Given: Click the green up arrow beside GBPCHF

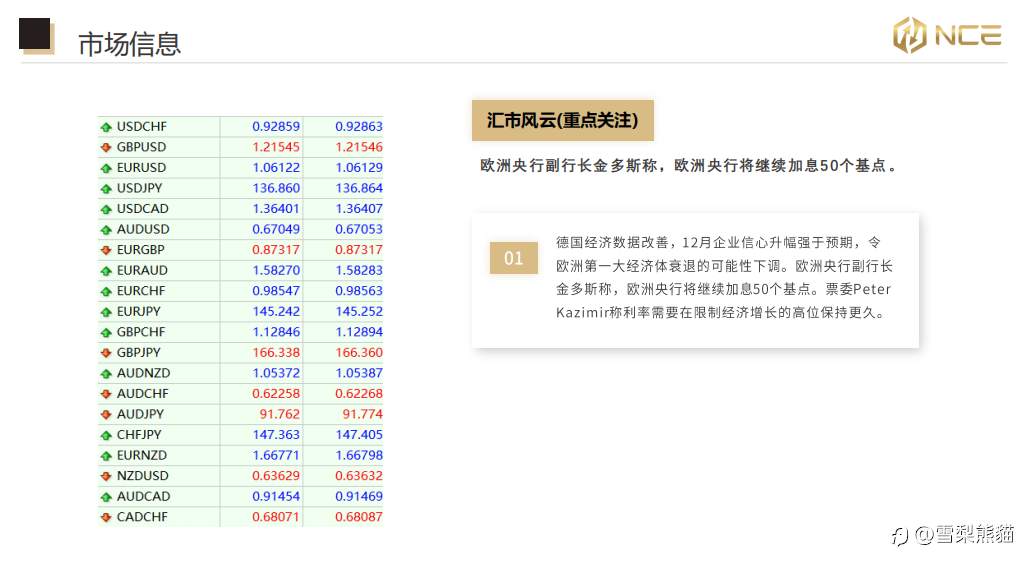Looking at the screenshot, I should coord(106,333).
